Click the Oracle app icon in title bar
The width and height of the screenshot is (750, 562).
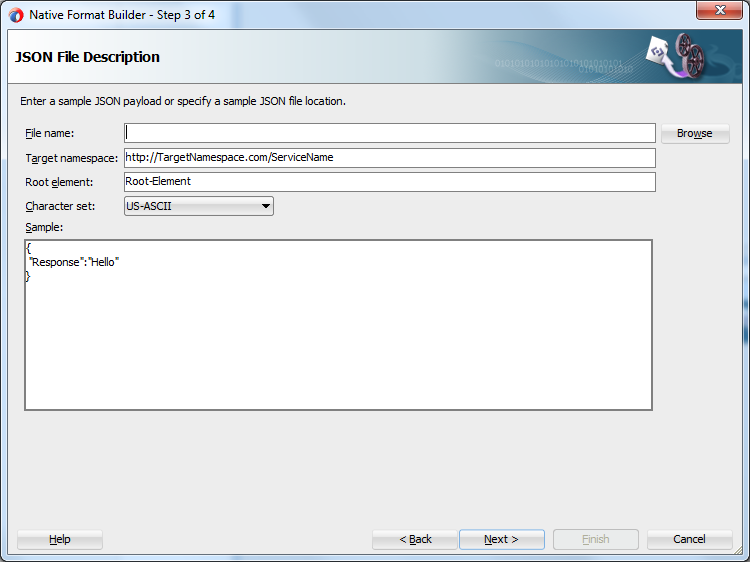click(x=16, y=15)
